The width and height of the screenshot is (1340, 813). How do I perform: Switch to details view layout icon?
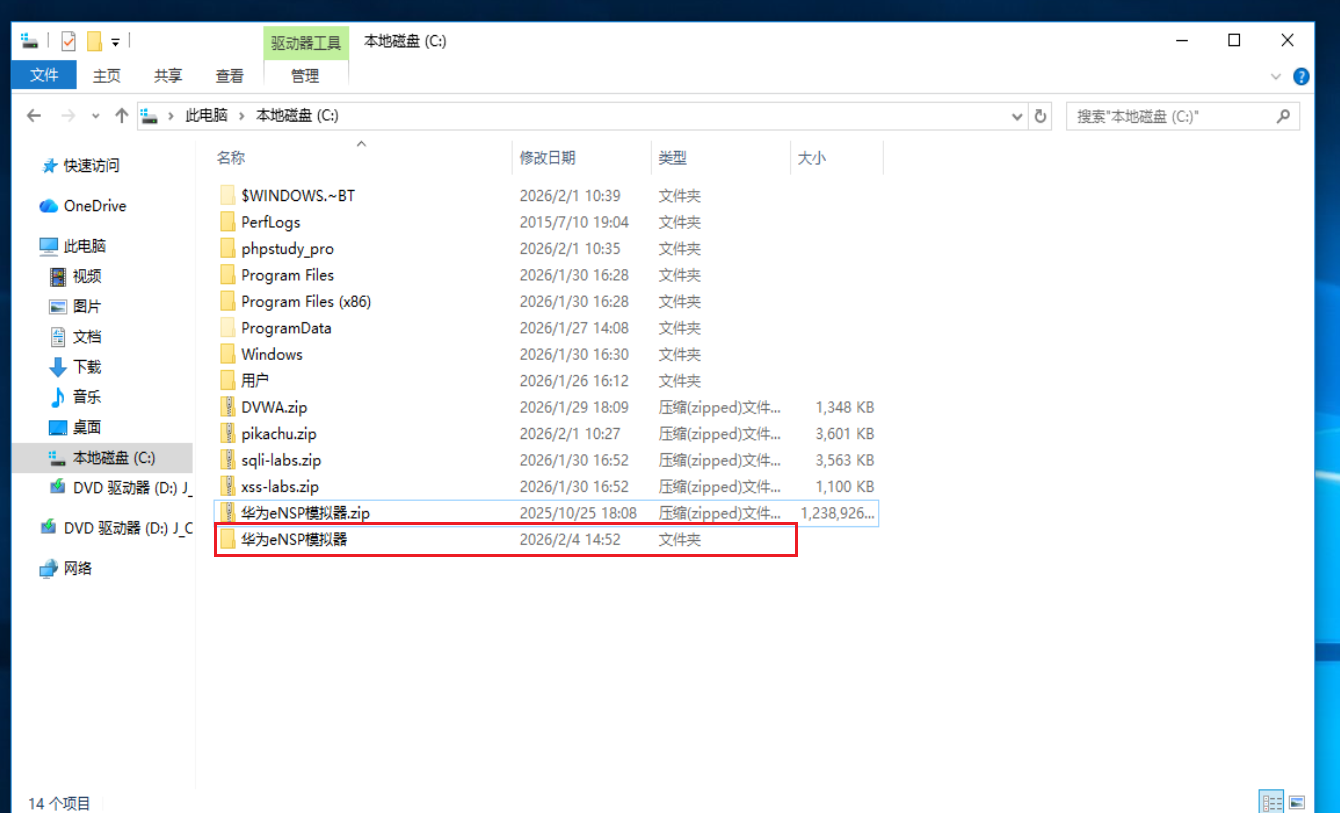coord(1272,802)
